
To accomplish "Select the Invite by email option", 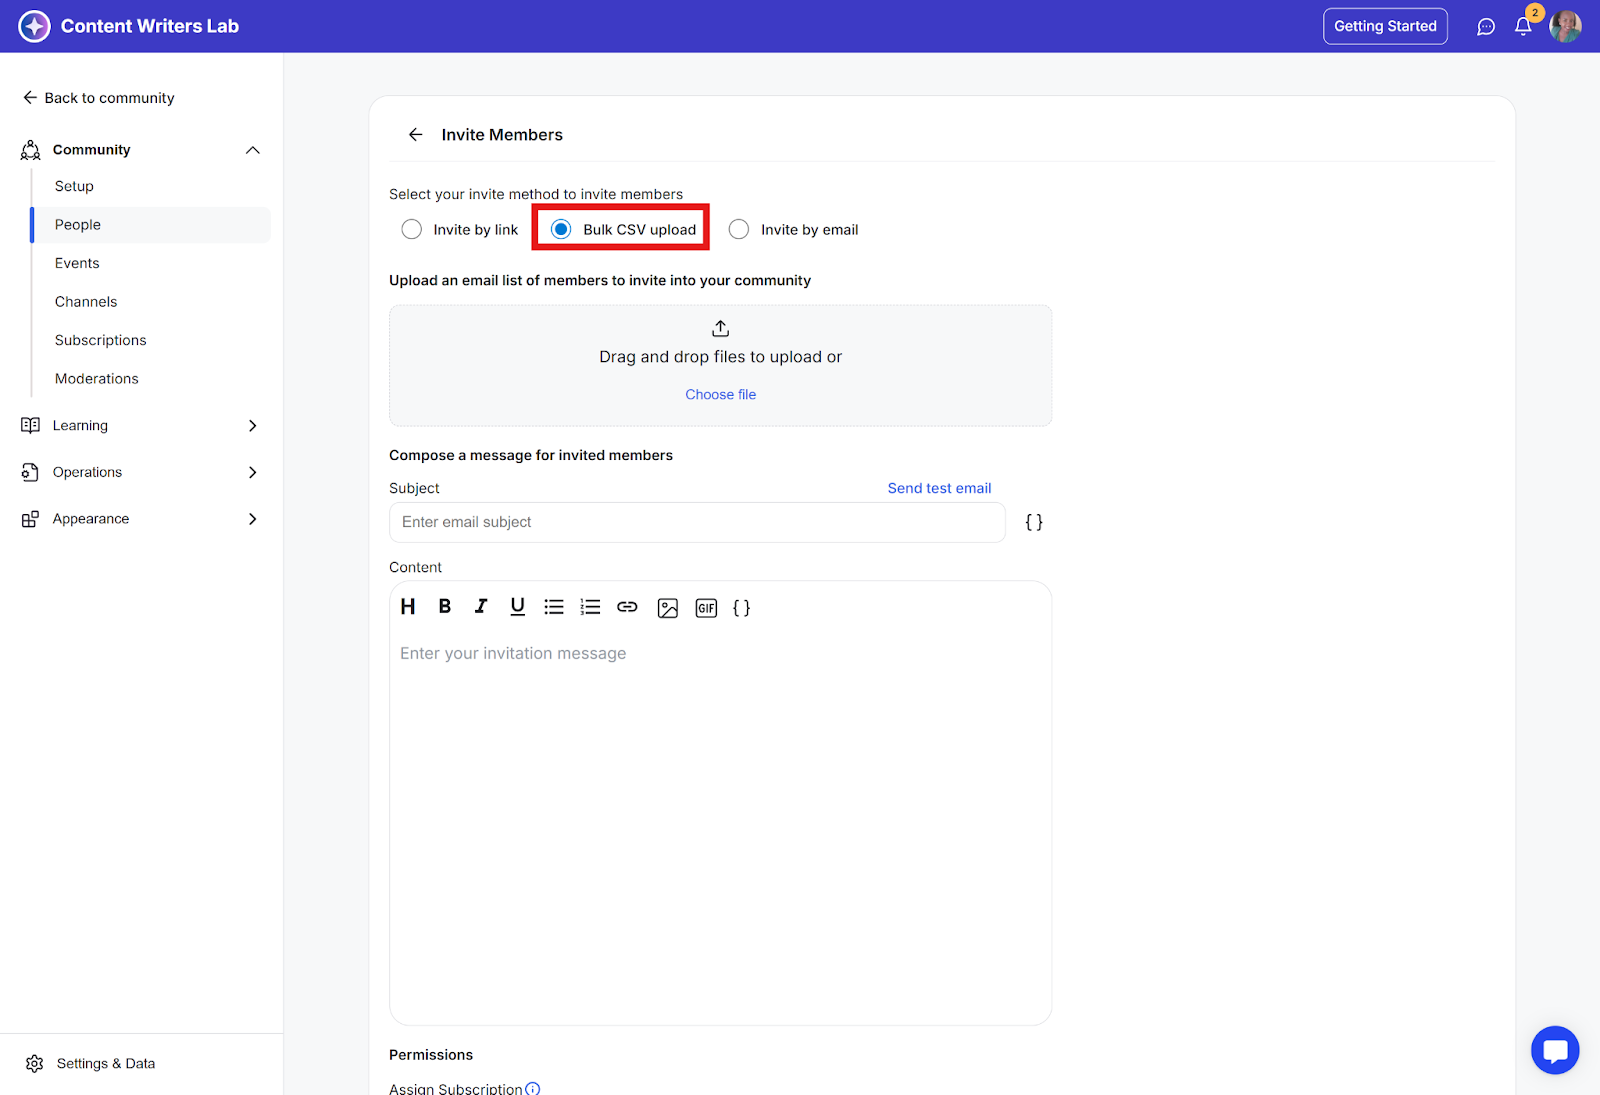I will 794,230.
